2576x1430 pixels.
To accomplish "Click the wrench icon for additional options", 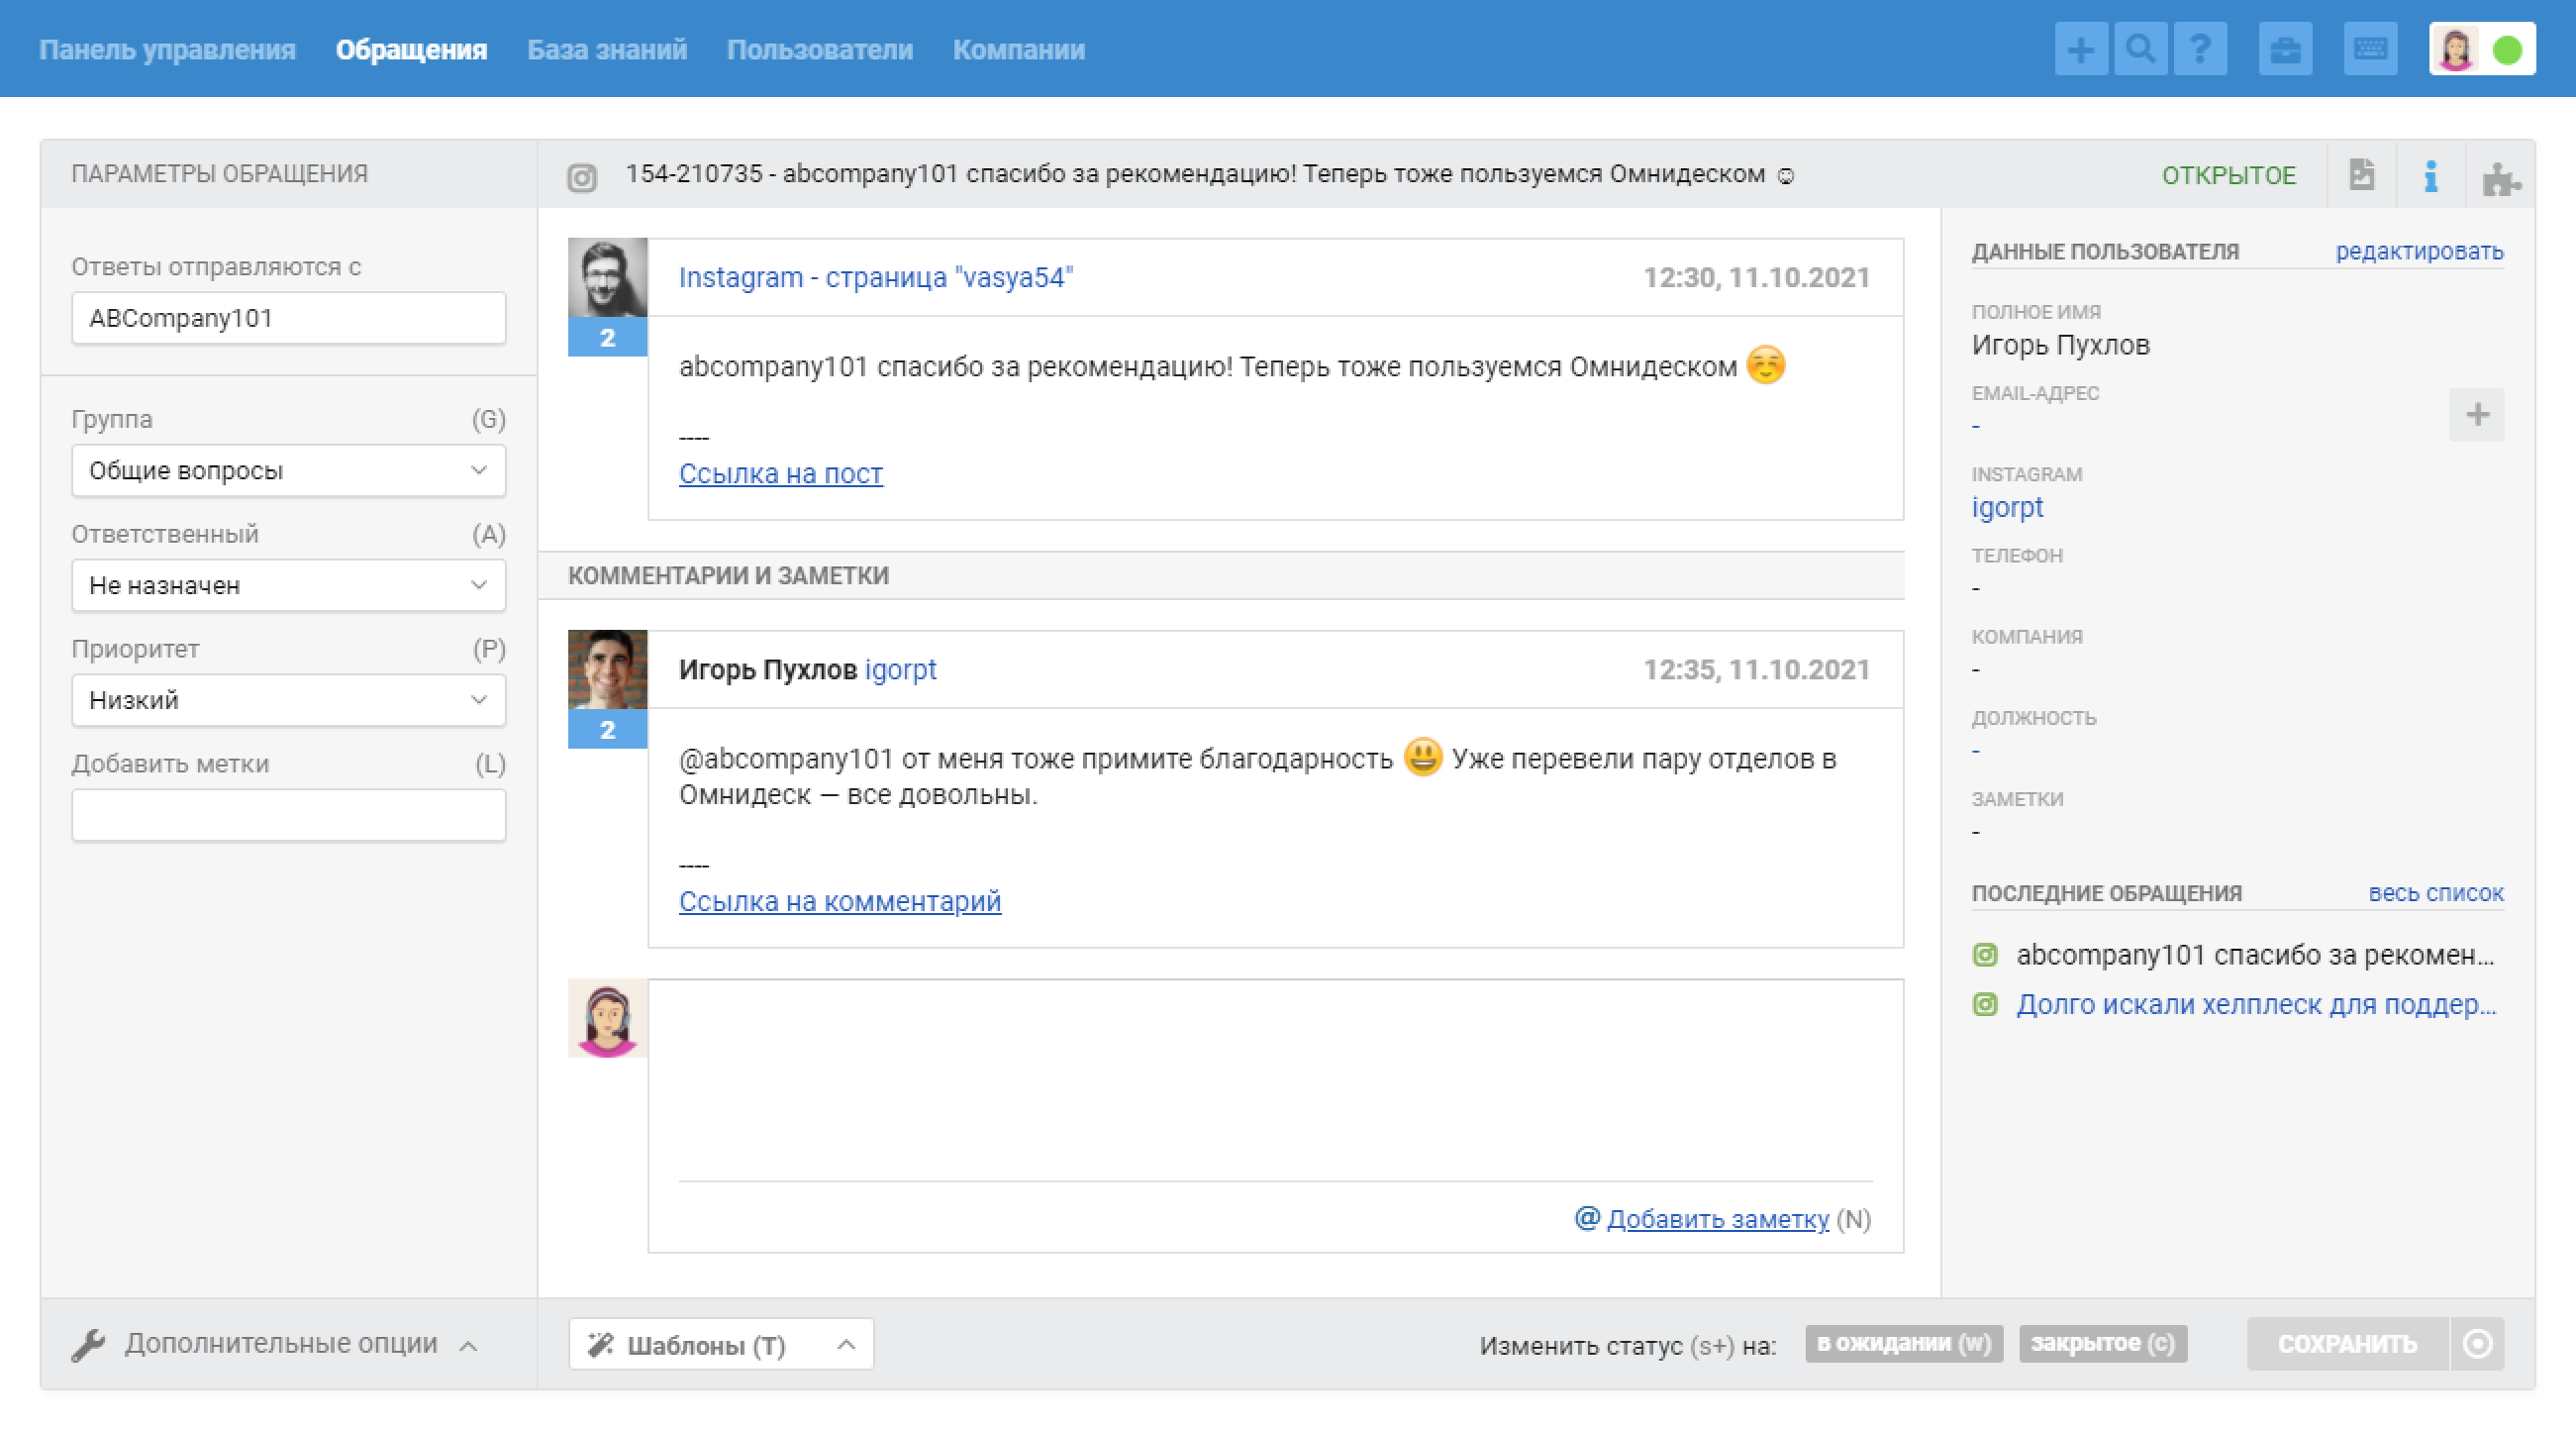I will 88,1344.
